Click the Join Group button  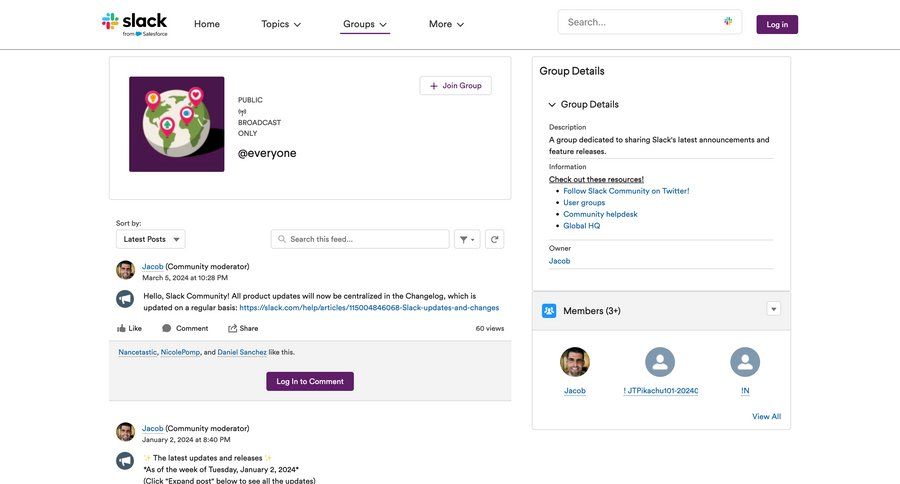click(x=455, y=86)
